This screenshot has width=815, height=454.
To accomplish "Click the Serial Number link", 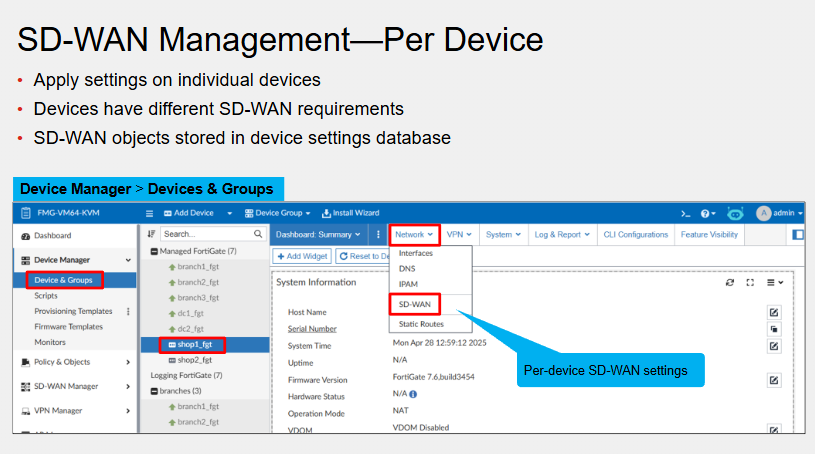I will 312,329.
